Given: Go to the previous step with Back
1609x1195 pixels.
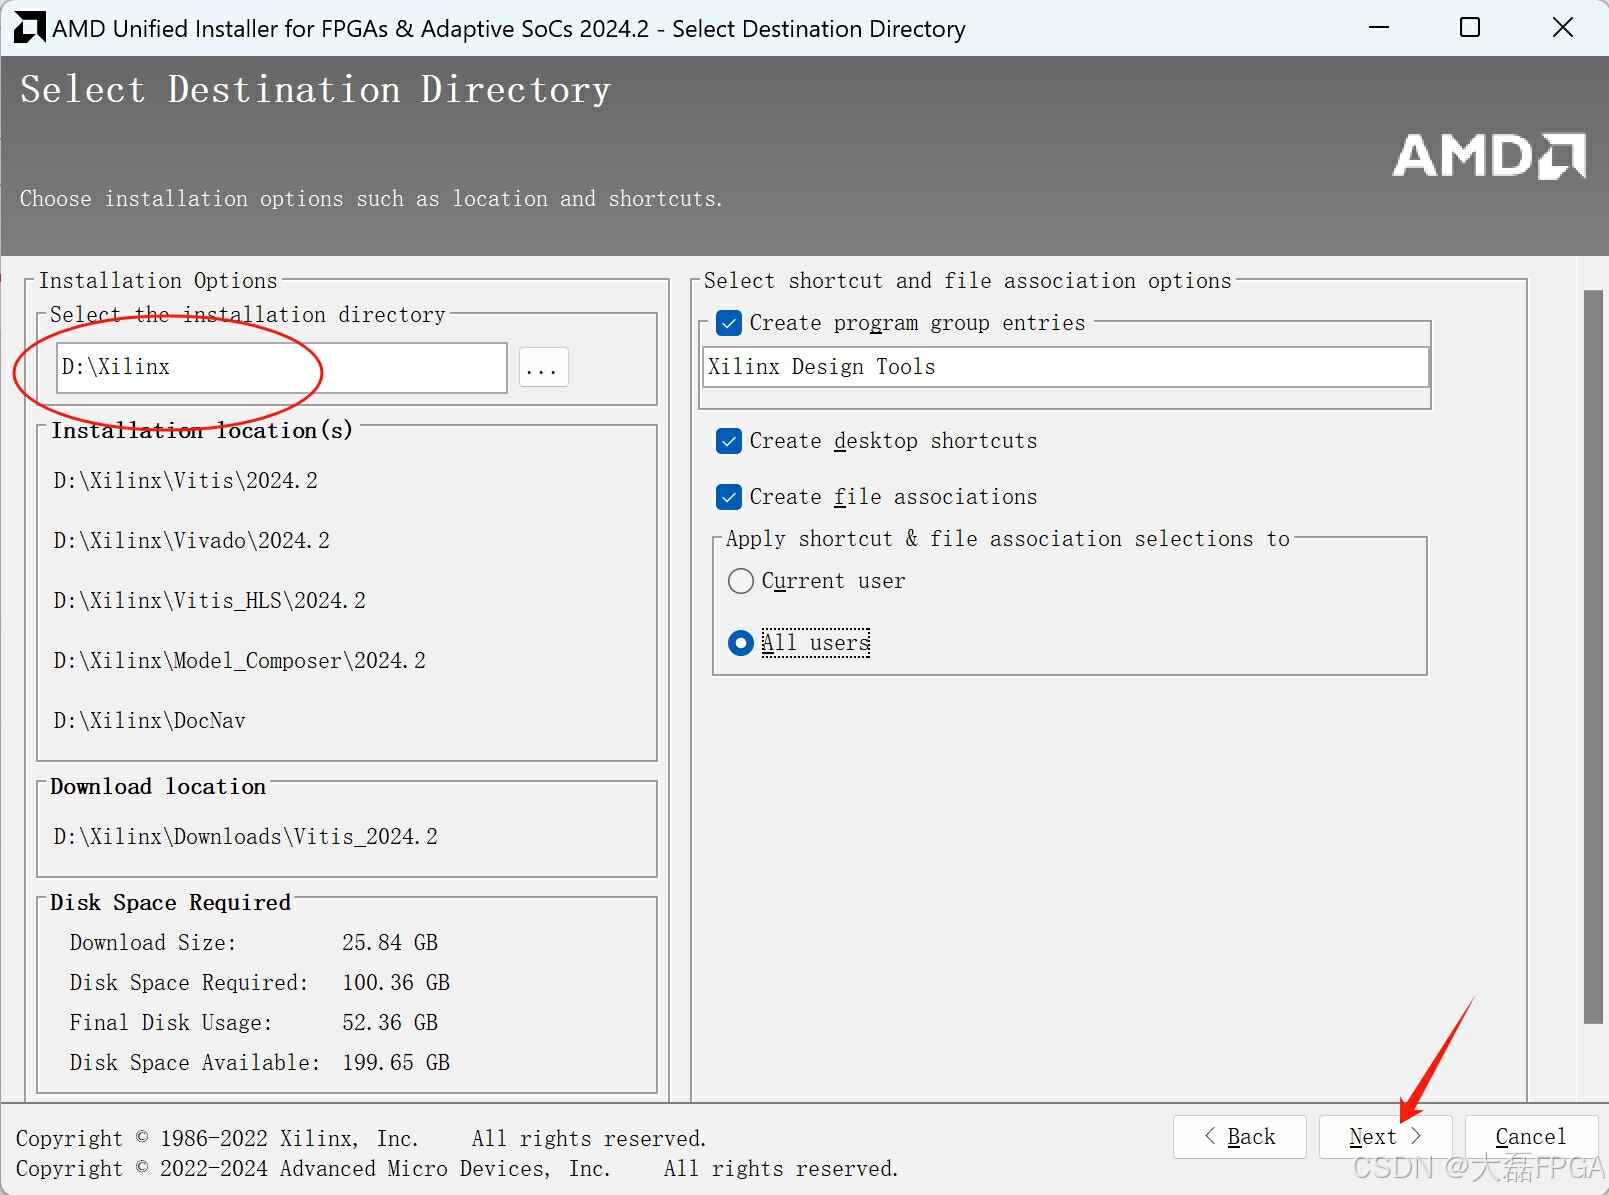Looking at the screenshot, I should point(1240,1137).
